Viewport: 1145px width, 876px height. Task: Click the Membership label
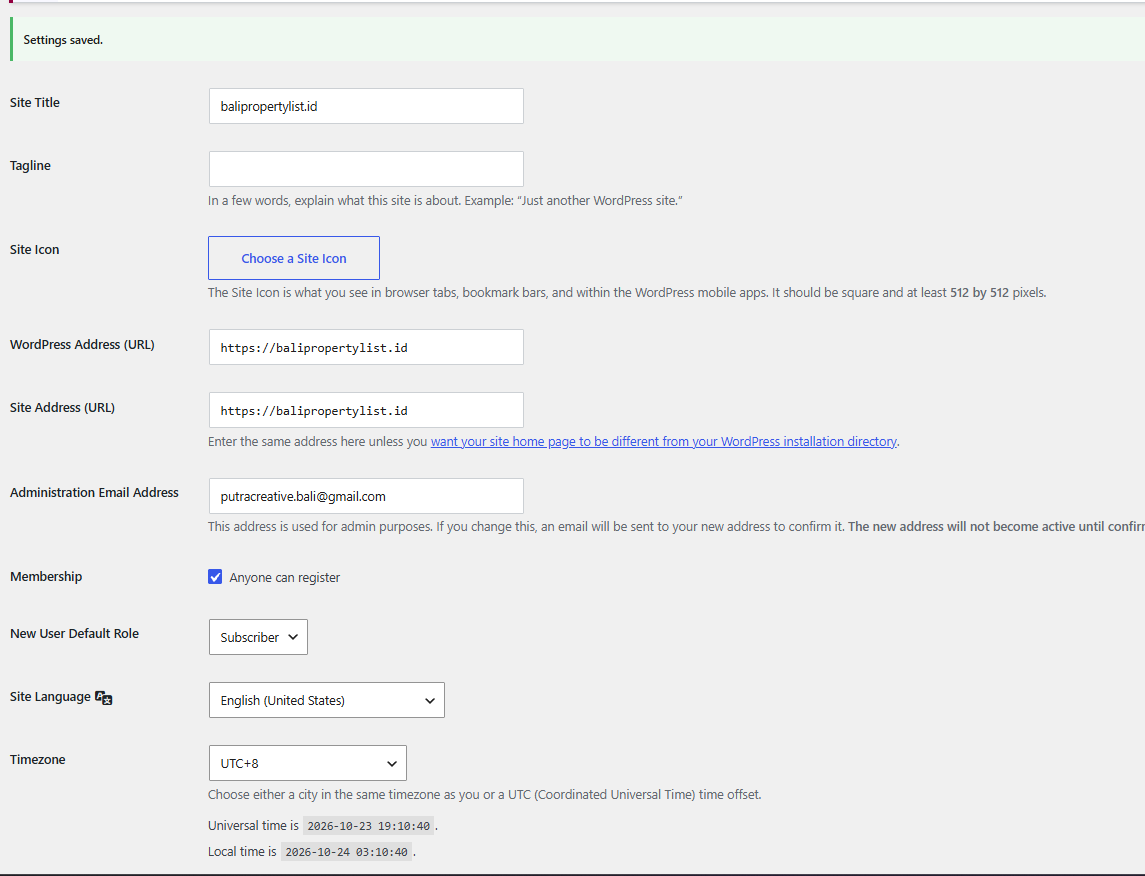click(x=46, y=577)
